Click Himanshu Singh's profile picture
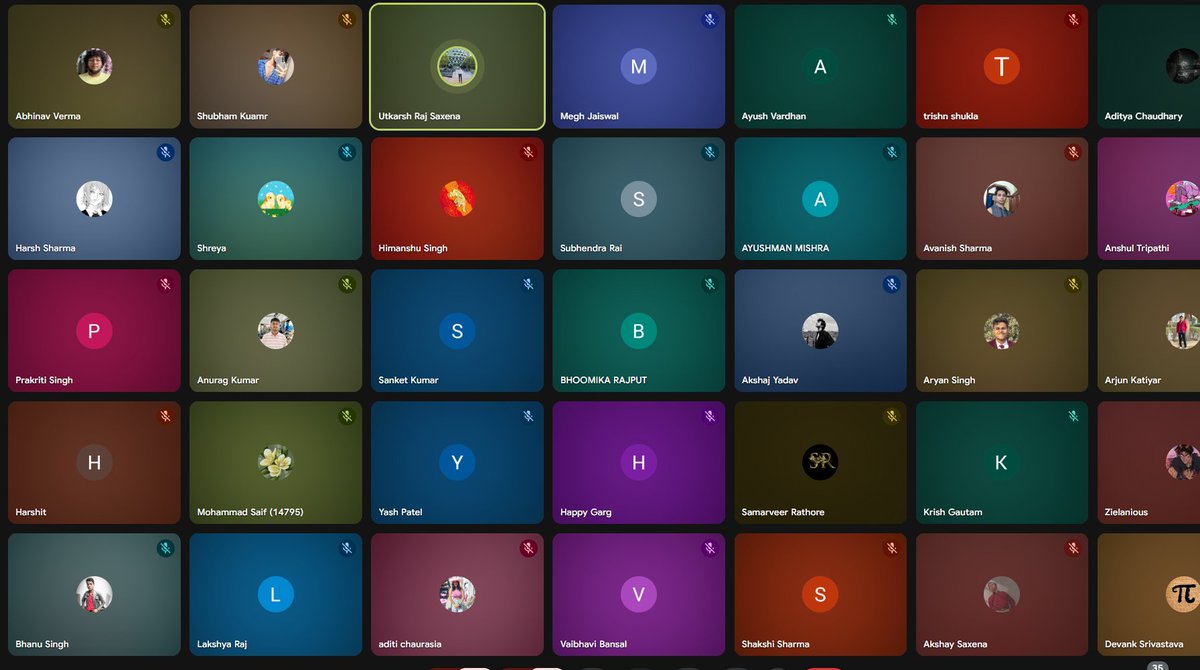The width and height of the screenshot is (1200, 670). pyautogui.click(x=457, y=199)
